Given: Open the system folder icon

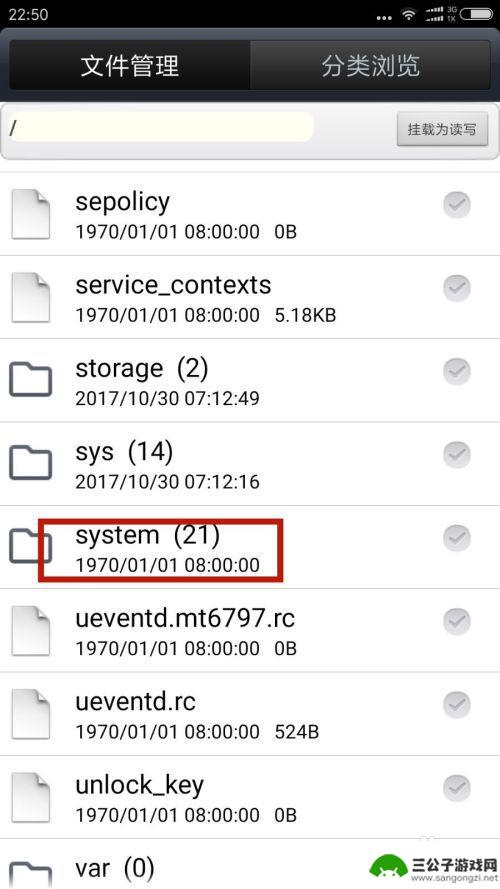Looking at the screenshot, I should pyautogui.click(x=31, y=546).
